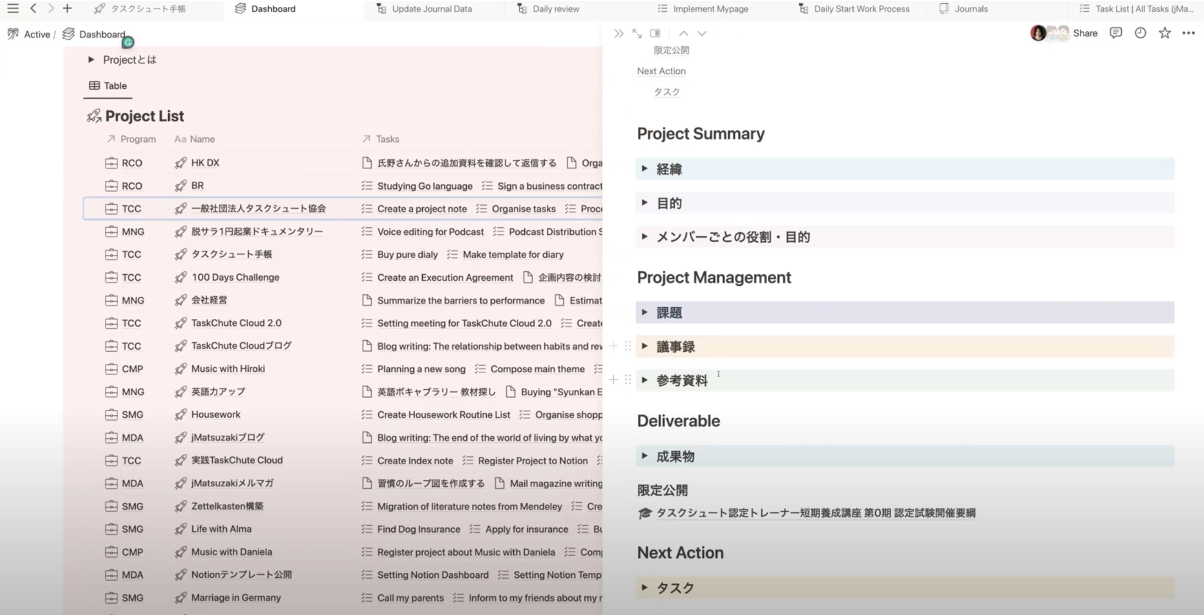The width and height of the screenshot is (1204, 616).
Task: Open タスクシュート認定トレーナー短期養成講座 page link
Action: point(815,513)
